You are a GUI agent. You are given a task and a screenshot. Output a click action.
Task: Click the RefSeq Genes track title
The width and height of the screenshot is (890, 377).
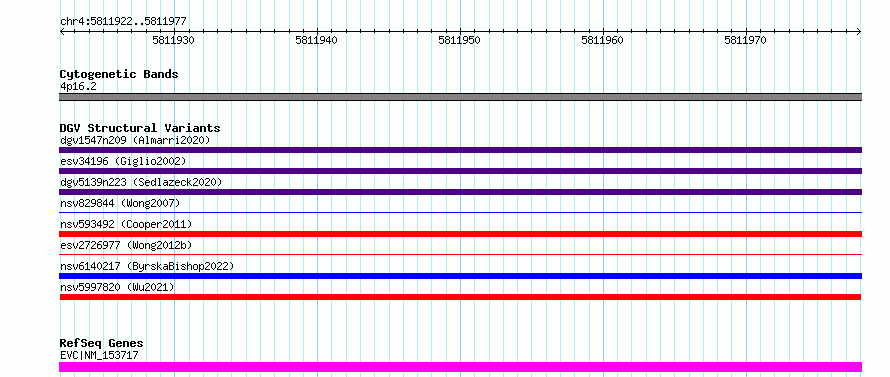[x=101, y=344]
